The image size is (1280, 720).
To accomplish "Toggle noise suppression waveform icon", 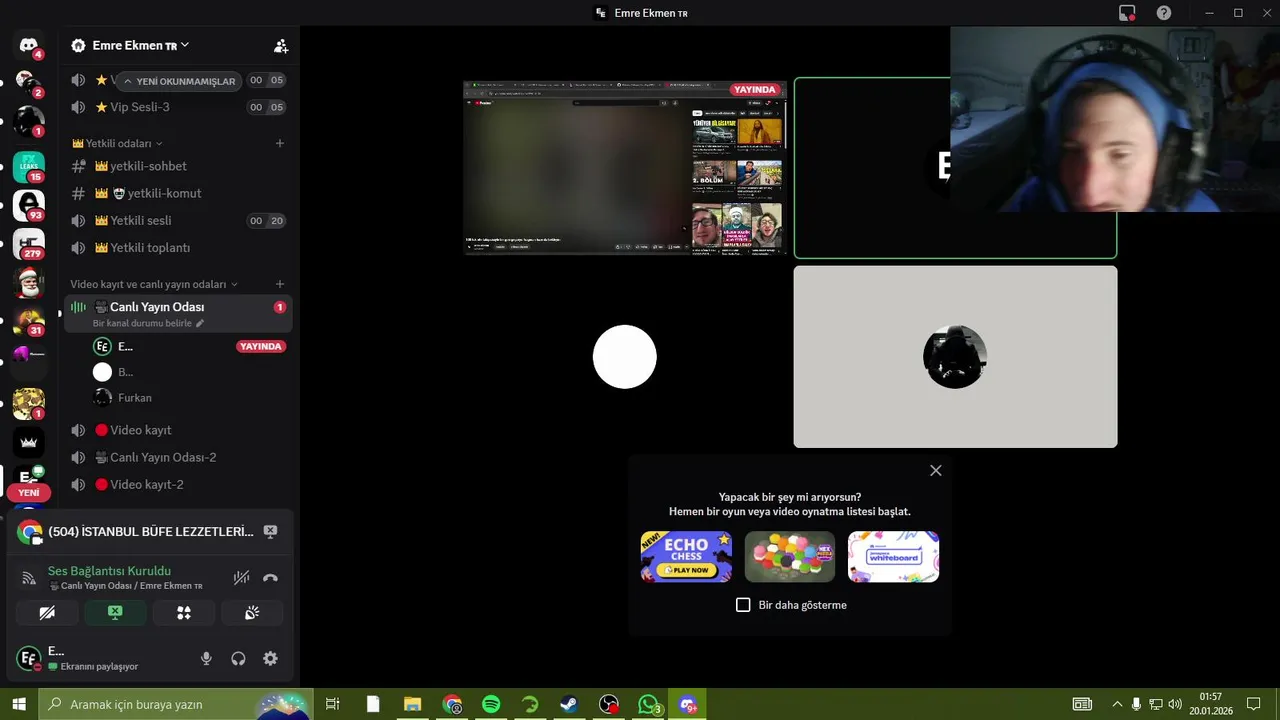I will pyautogui.click(x=241, y=577).
